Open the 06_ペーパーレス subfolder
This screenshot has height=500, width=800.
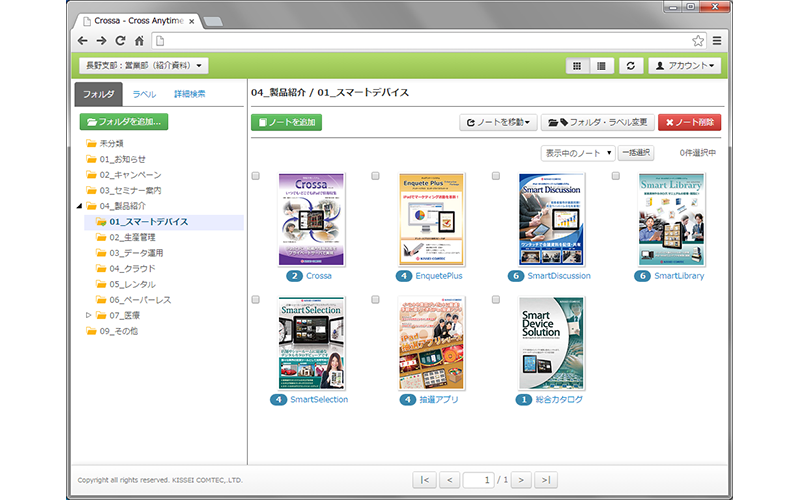tap(133, 300)
